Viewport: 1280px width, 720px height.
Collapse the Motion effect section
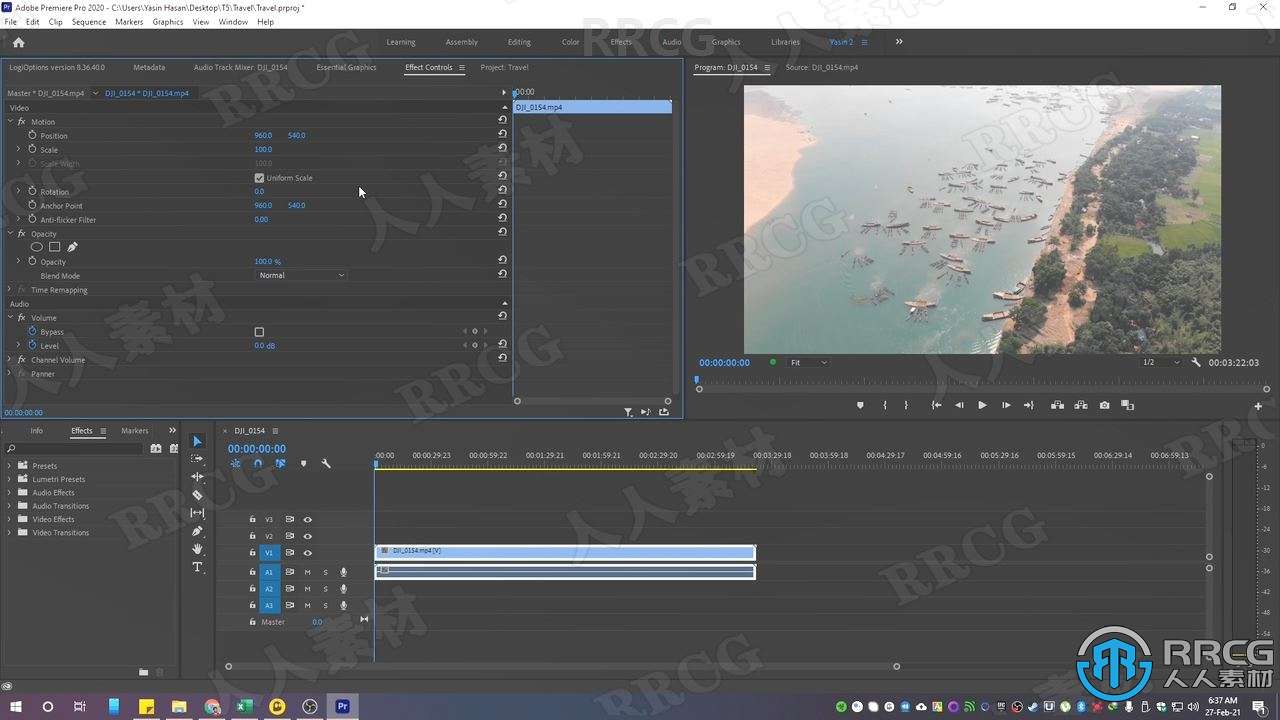(x=10, y=121)
